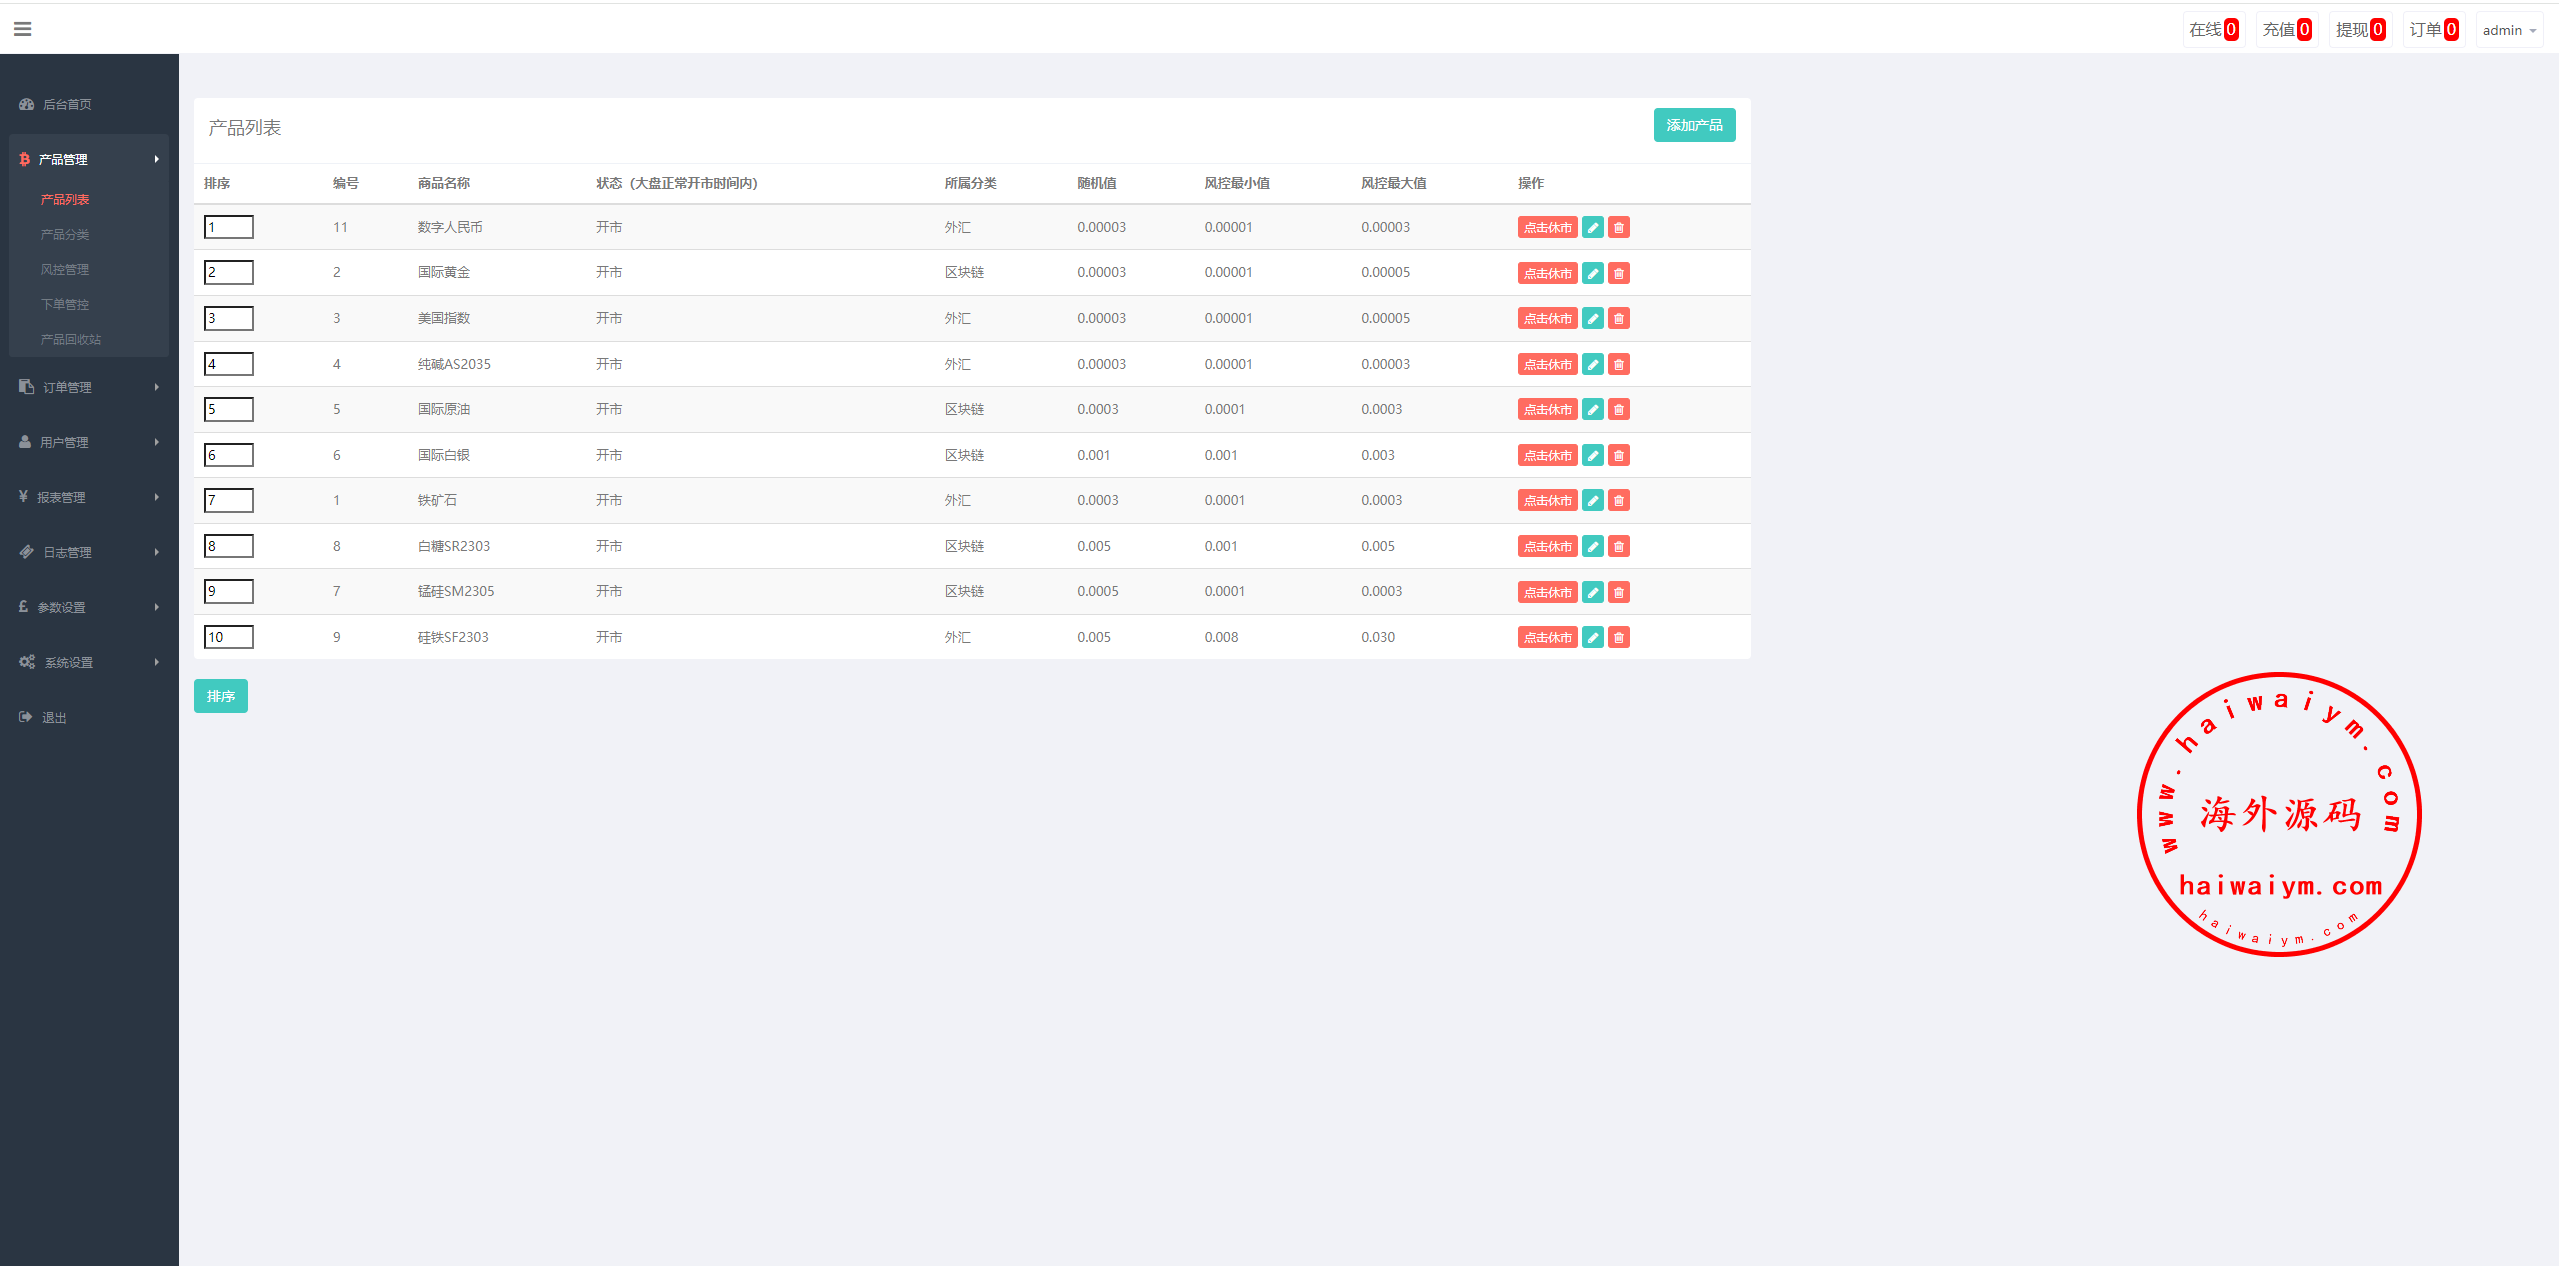Image resolution: width=2559 pixels, height=1266 pixels.
Task: Open 产品回收站 in the sidebar submenu
Action: coord(71,339)
